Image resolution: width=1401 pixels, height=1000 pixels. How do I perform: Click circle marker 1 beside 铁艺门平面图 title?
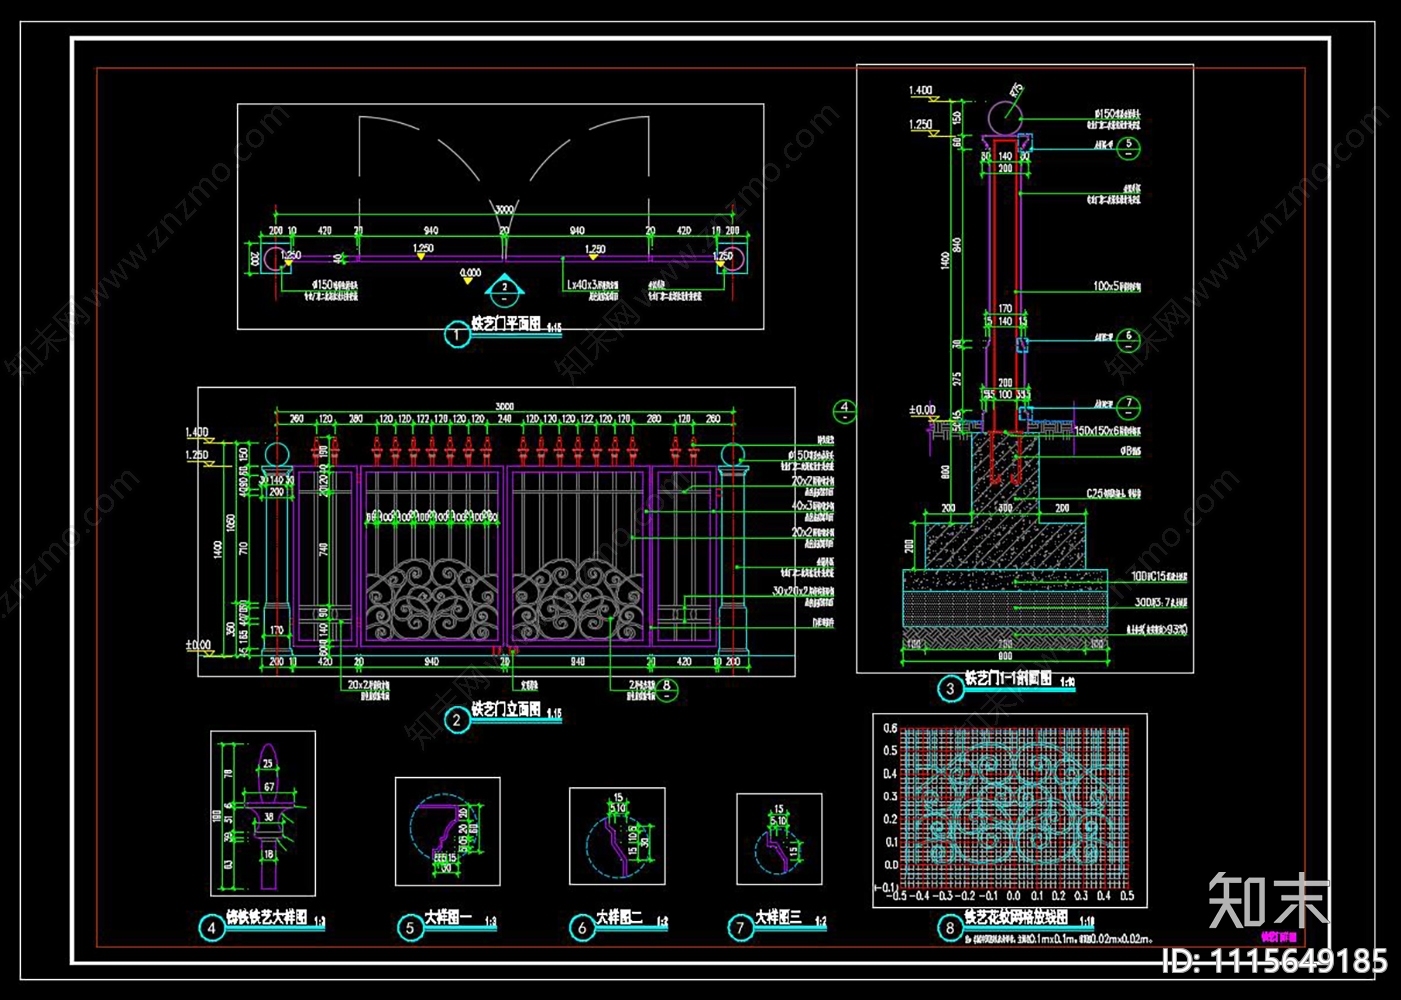pos(457,335)
